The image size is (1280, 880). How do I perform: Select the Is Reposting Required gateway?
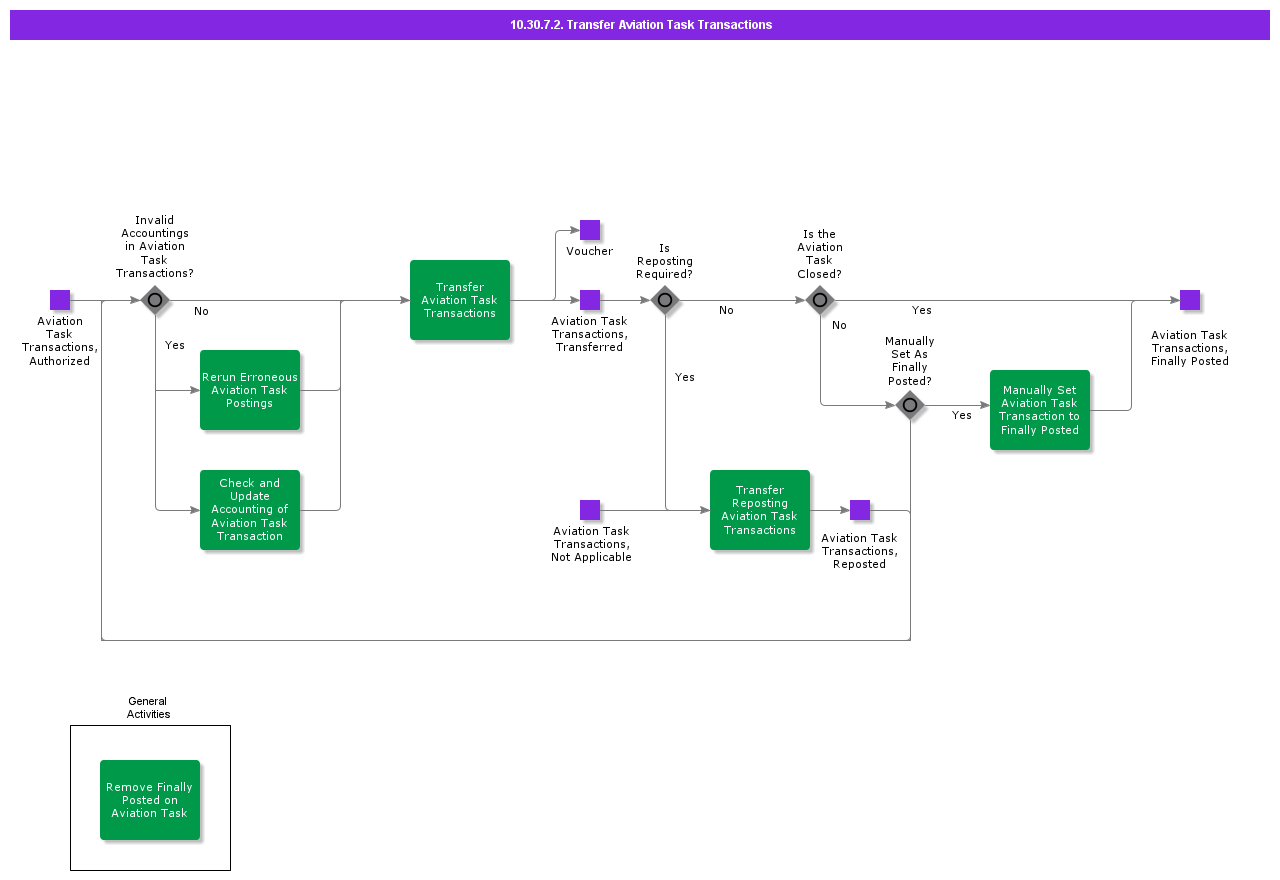(x=665, y=300)
